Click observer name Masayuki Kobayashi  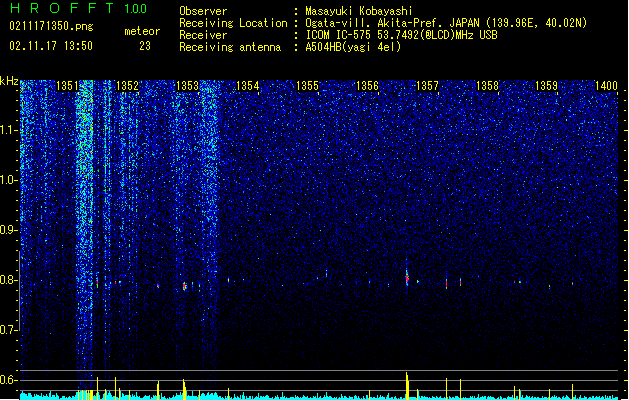click(359, 11)
